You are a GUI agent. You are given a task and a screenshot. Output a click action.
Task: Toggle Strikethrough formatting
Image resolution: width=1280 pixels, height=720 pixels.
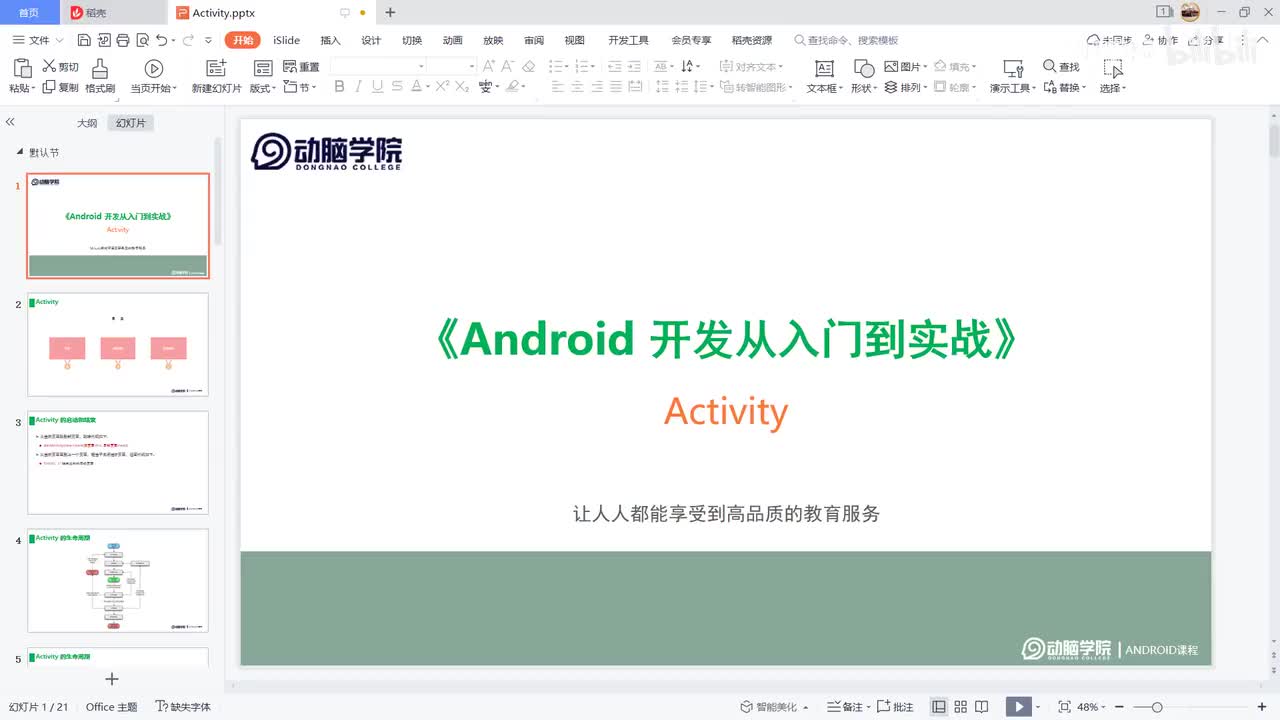(x=397, y=87)
